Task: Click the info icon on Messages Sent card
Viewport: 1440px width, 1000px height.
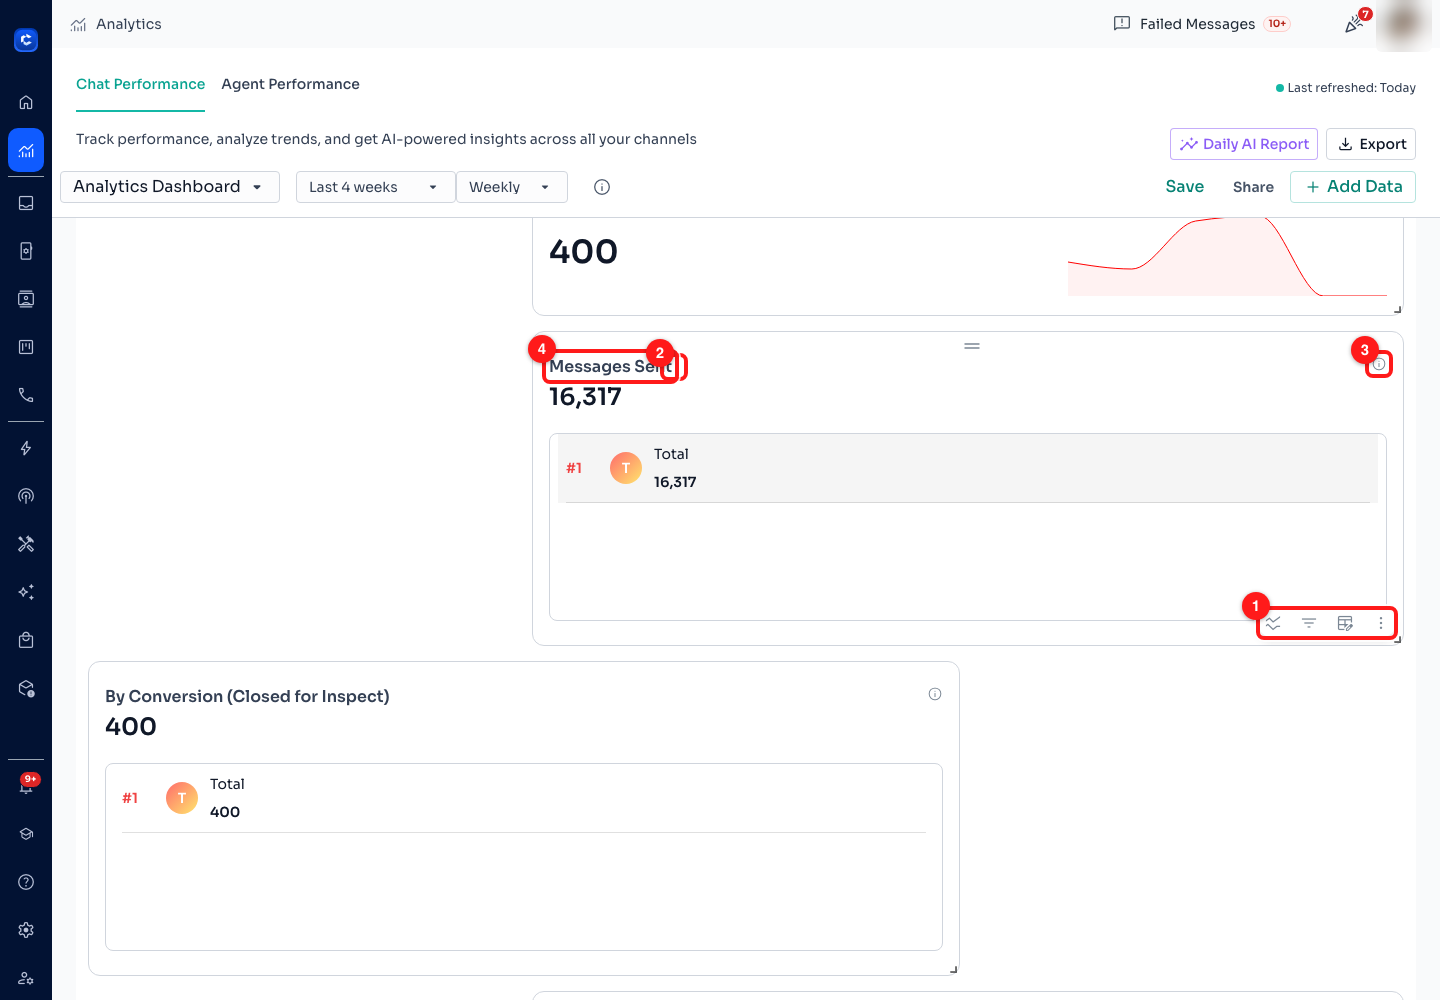Action: tap(1379, 364)
